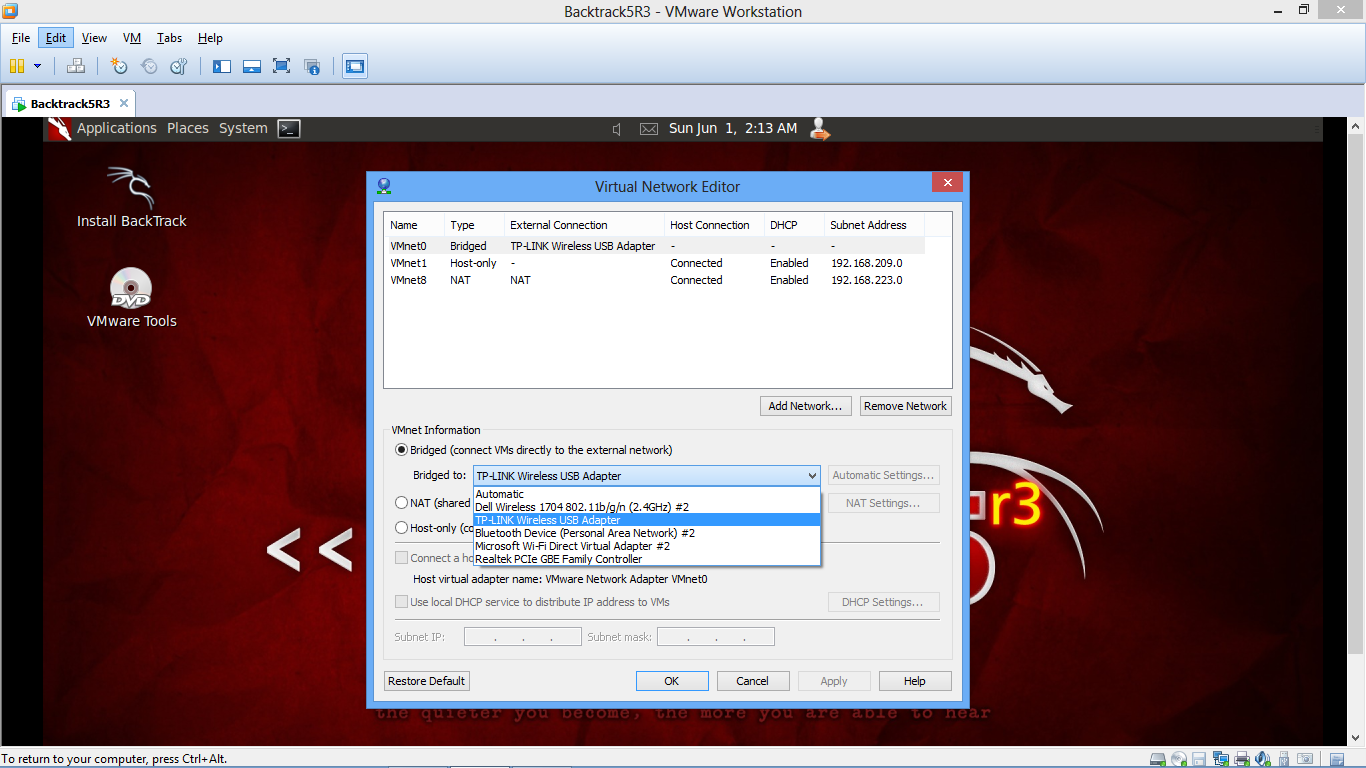Confirm with the OK button

click(672, 681)
